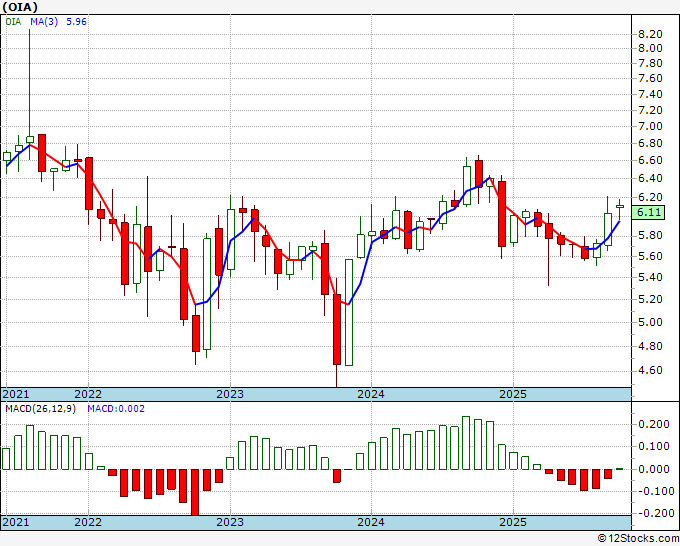This screenshot has height=546, width=680.
Task: Click the 2025 label on MACD axis
Action: (x=513, y=522)
